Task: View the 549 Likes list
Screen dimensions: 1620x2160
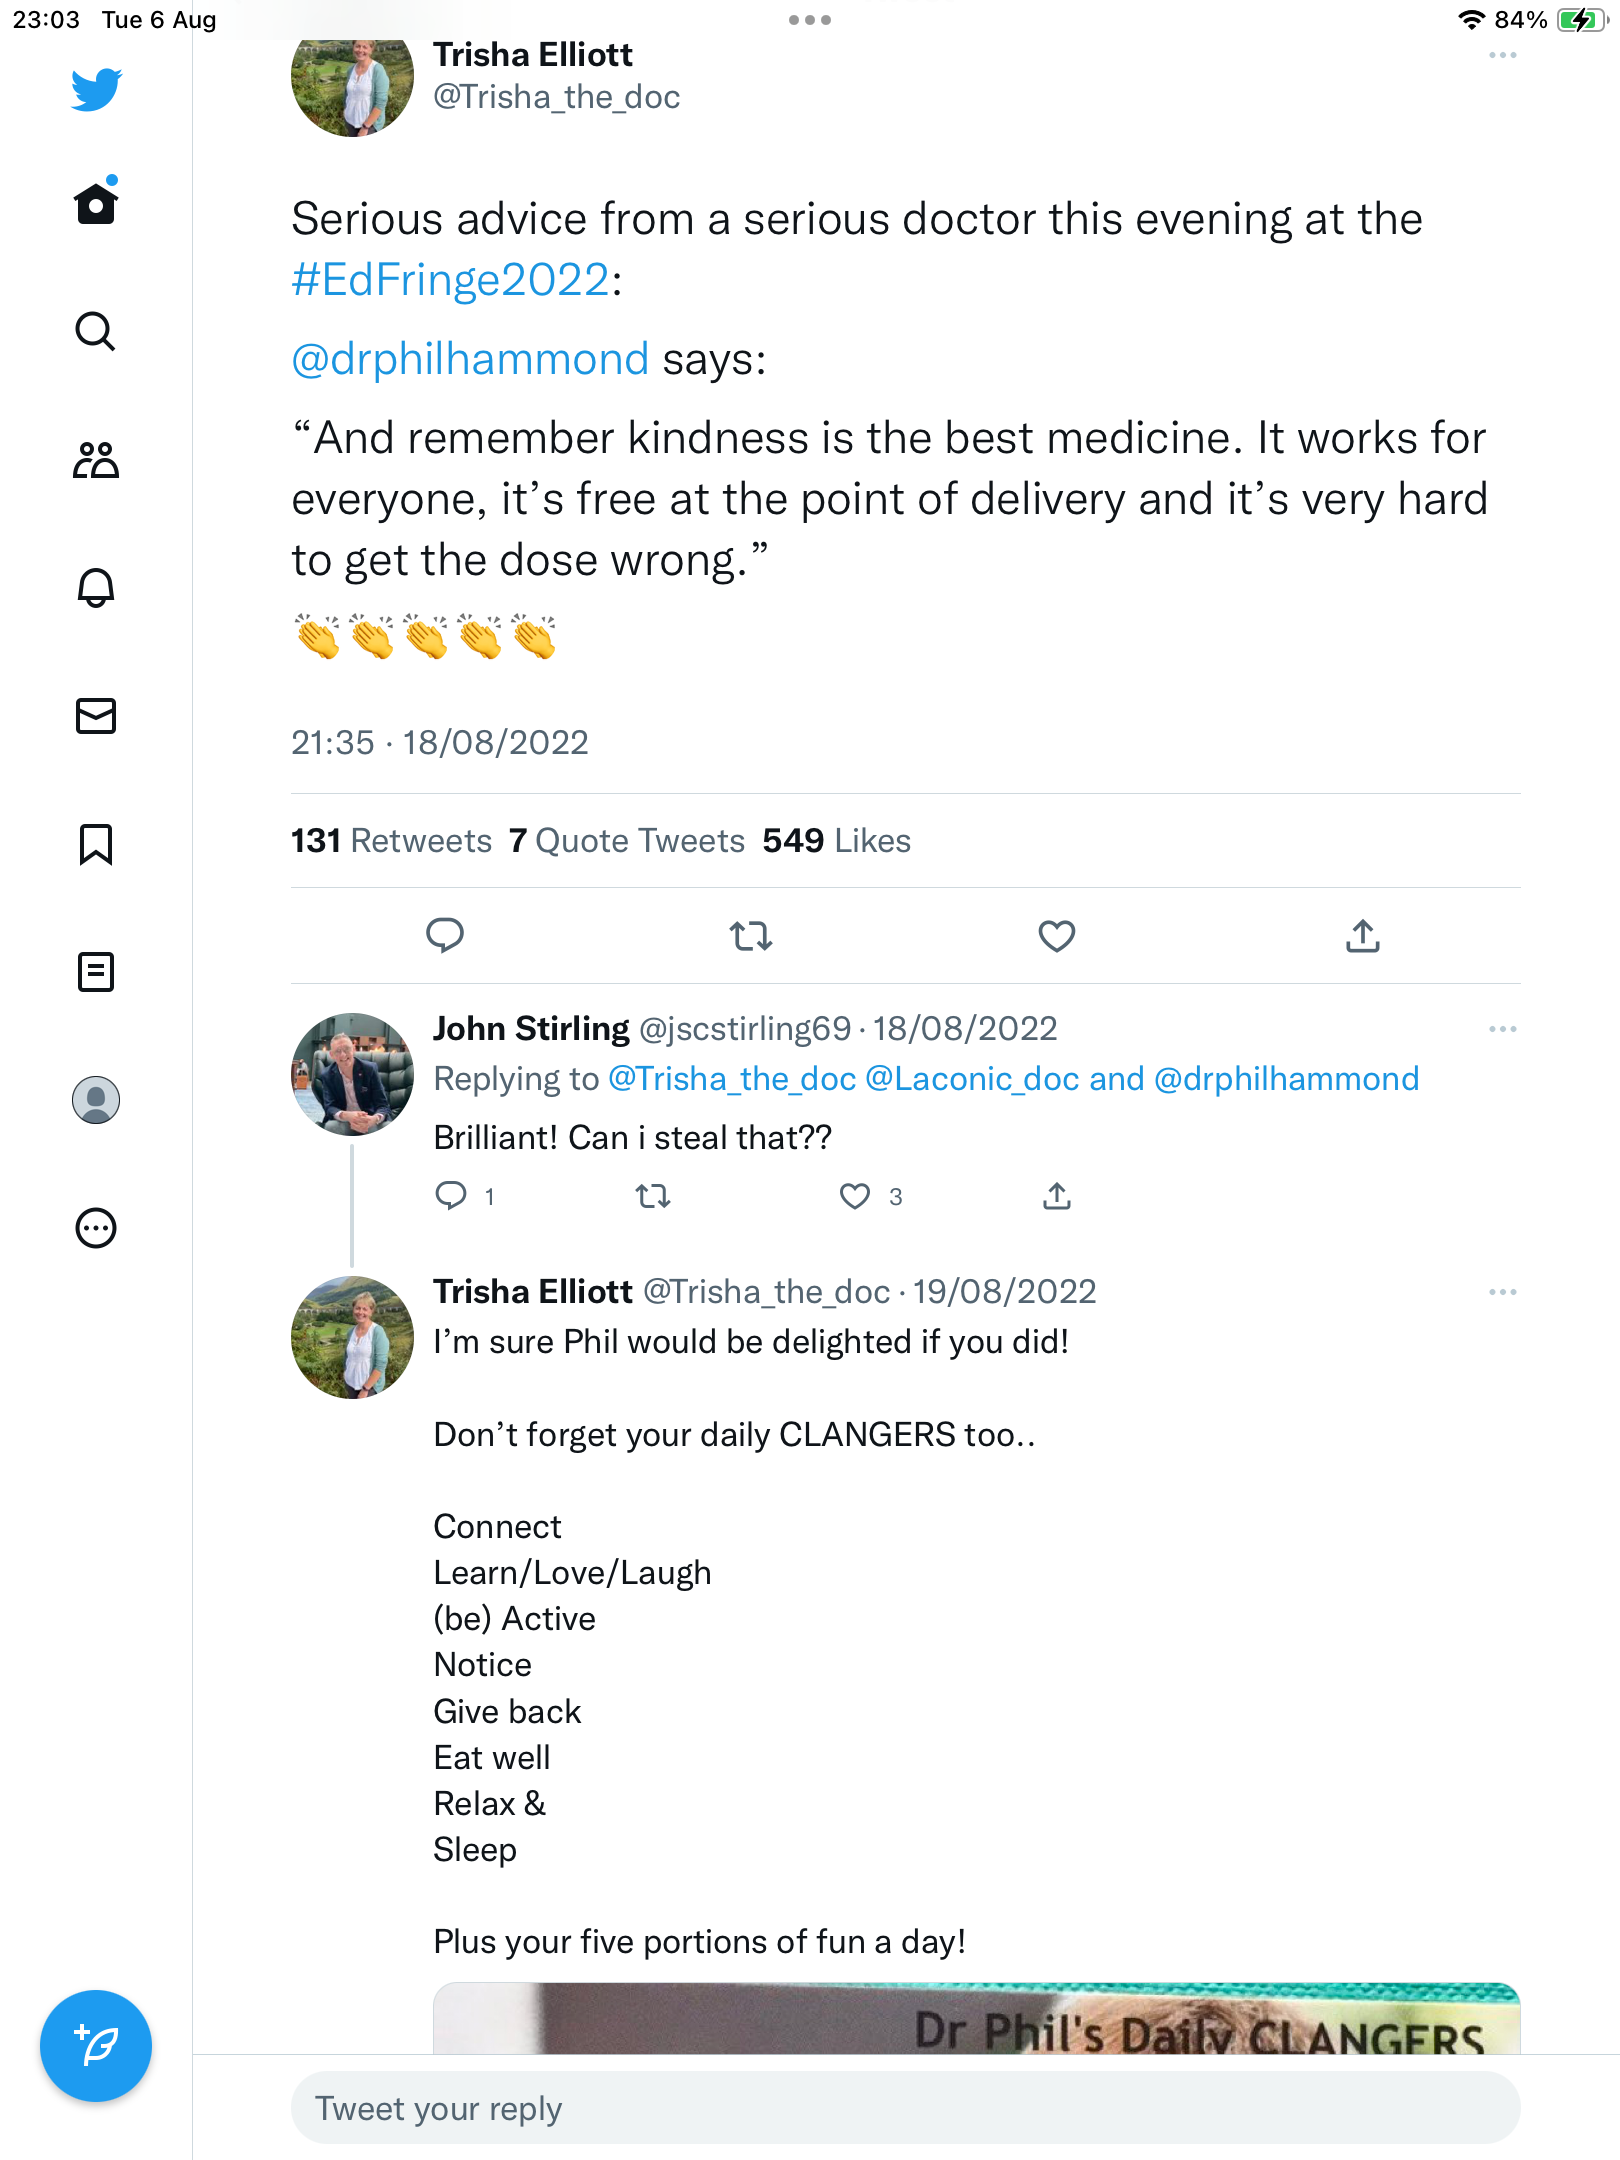Action: pos(836,841)
